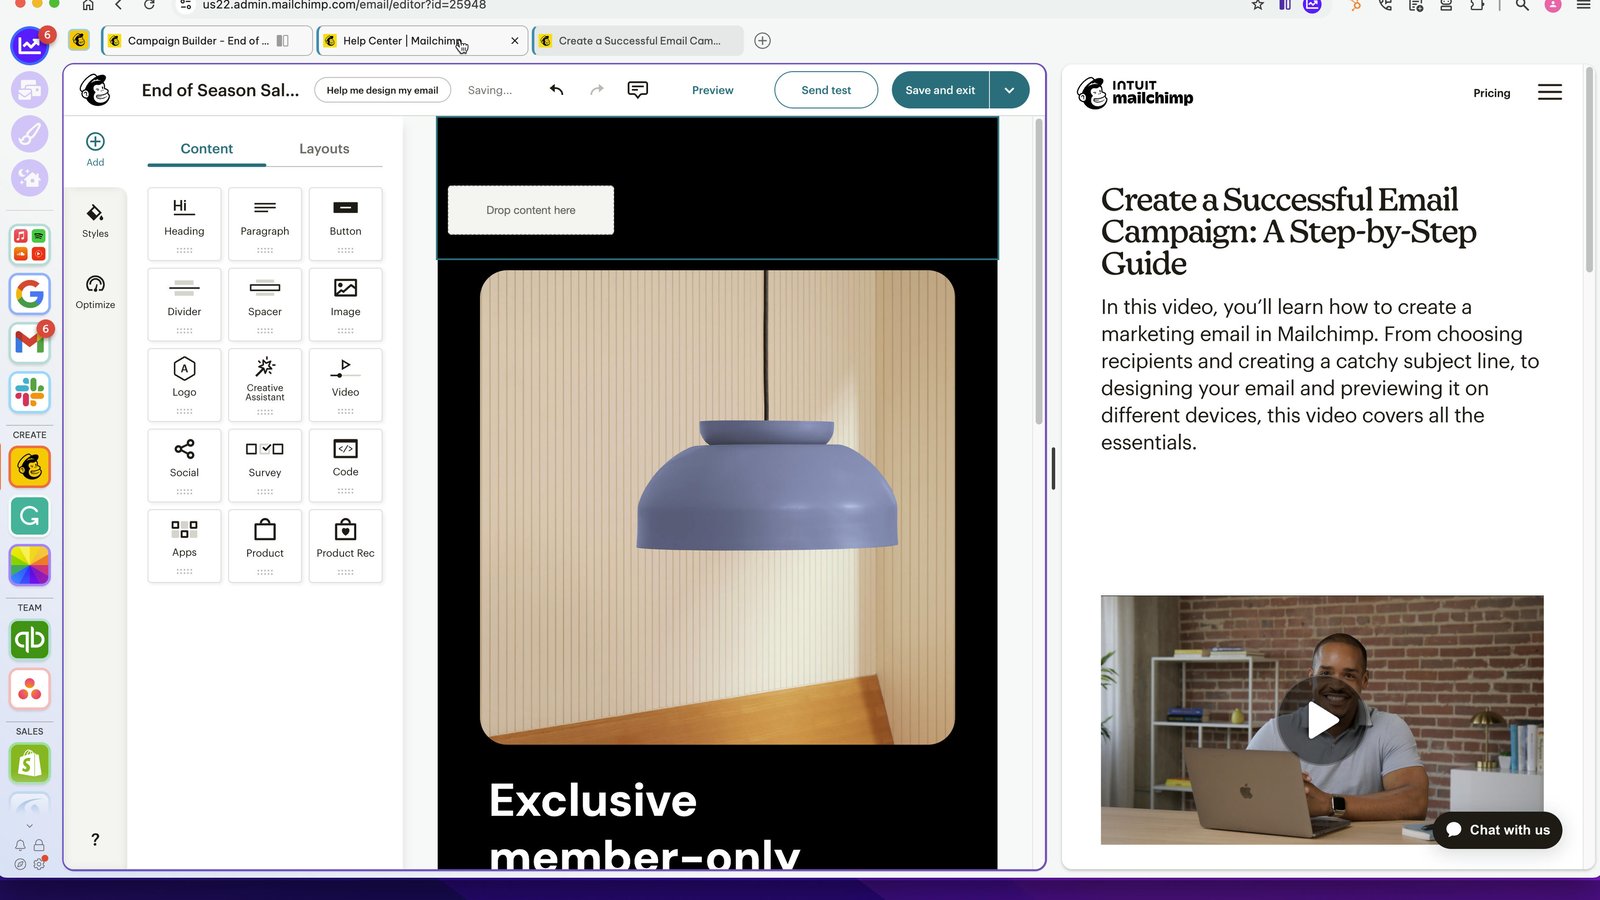This screenshot has height=900, width=1600.
Task: Open the Shopify app in the sidebar
Action: tap(30, 764)
